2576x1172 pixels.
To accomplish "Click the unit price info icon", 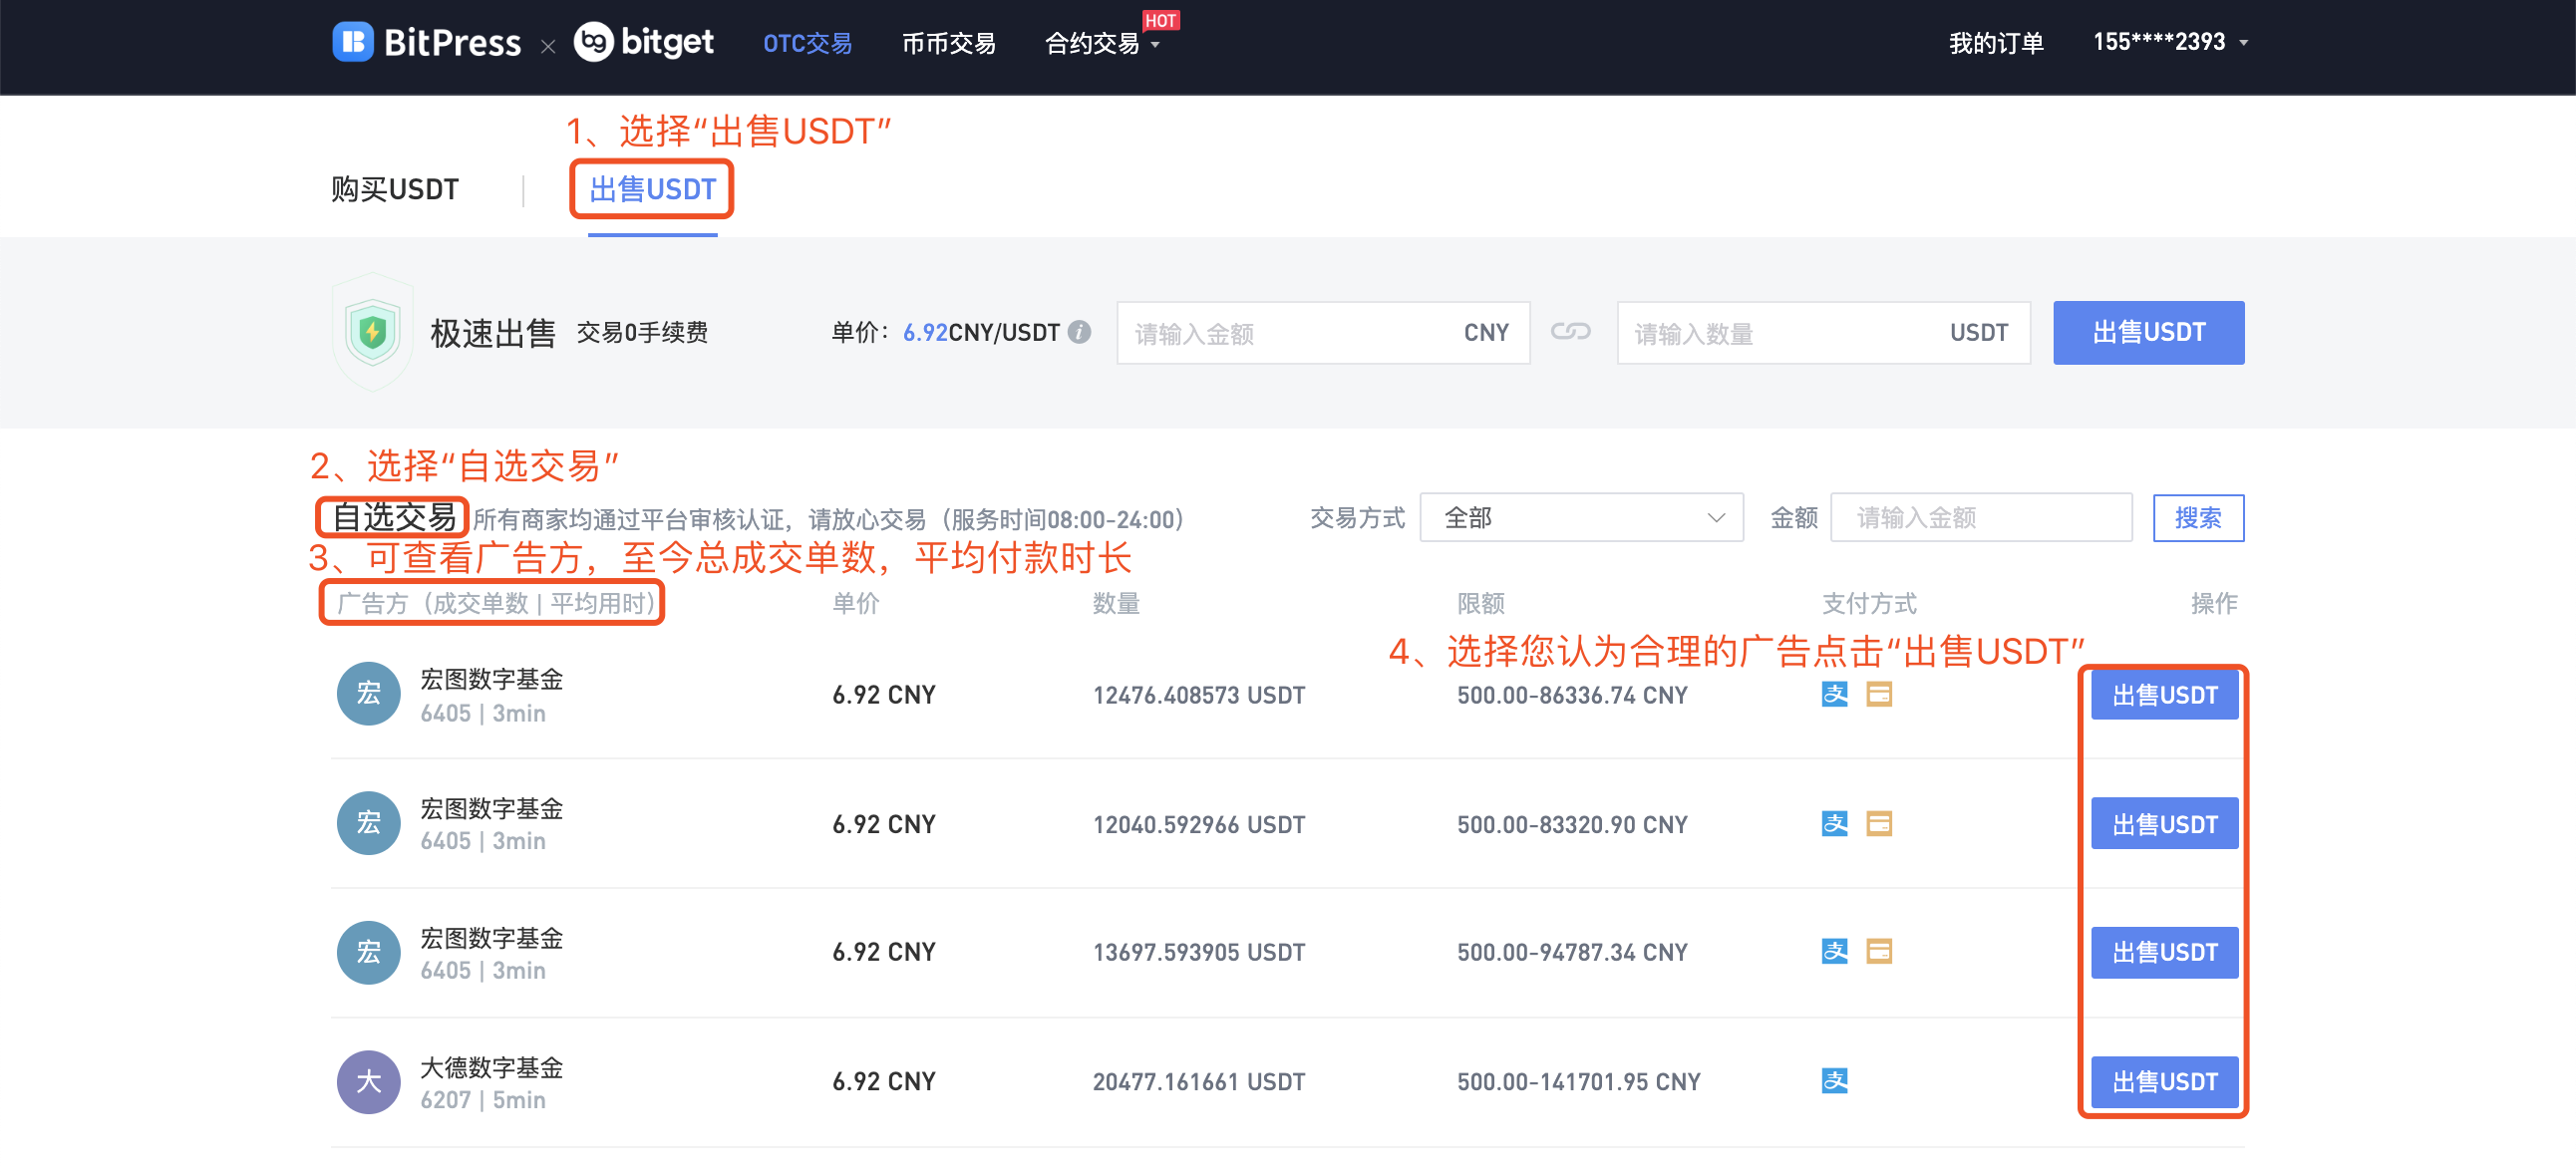I will pos(1079,332).
